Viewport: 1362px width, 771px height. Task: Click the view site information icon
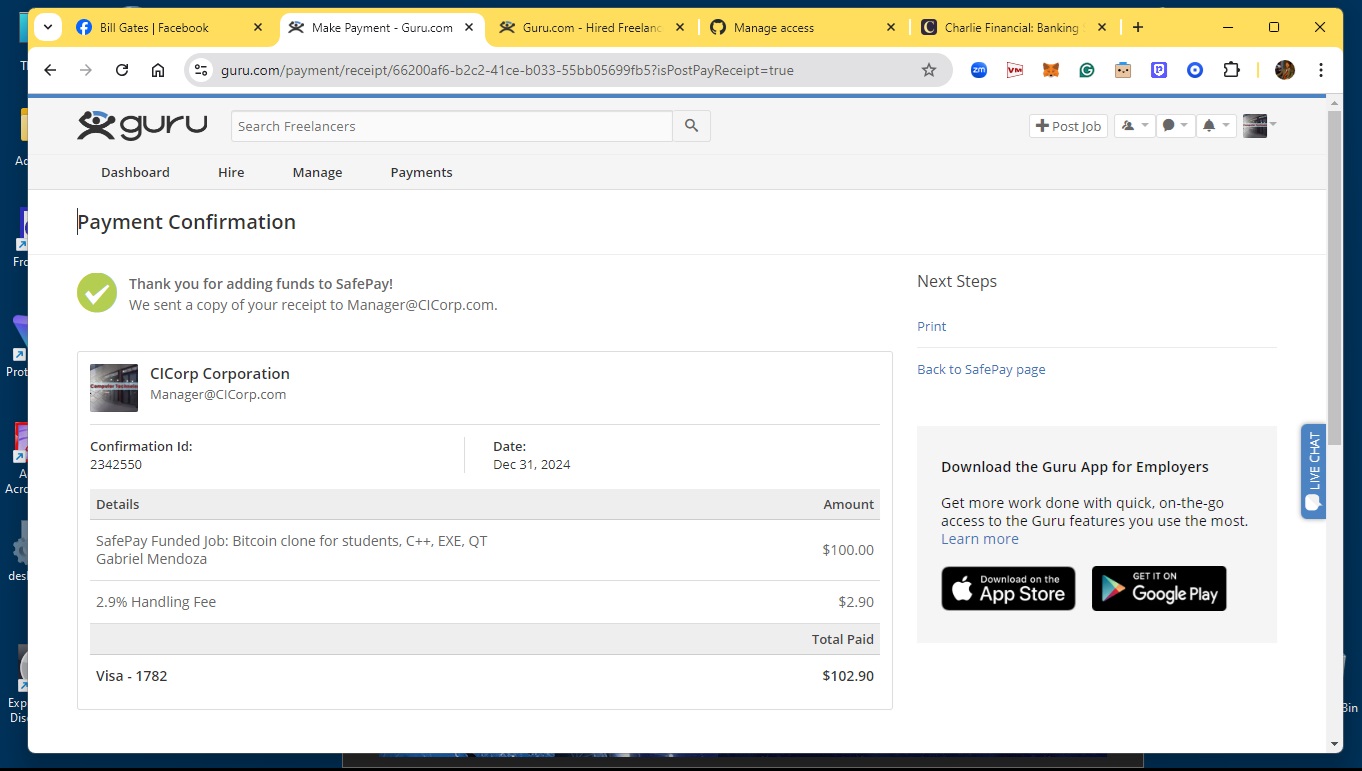click(201, 70)
